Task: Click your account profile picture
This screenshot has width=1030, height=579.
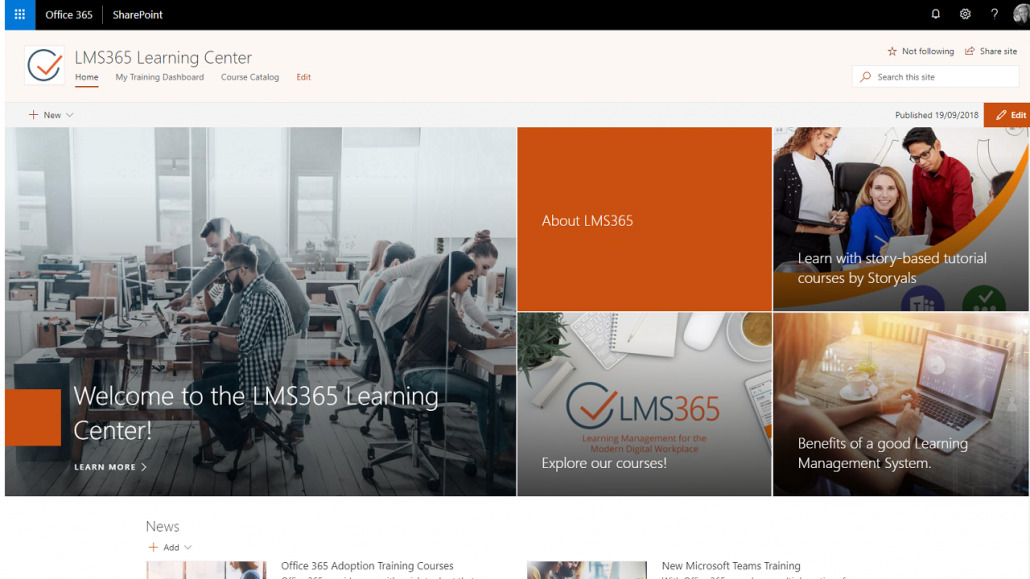Action: point(1020,13)
